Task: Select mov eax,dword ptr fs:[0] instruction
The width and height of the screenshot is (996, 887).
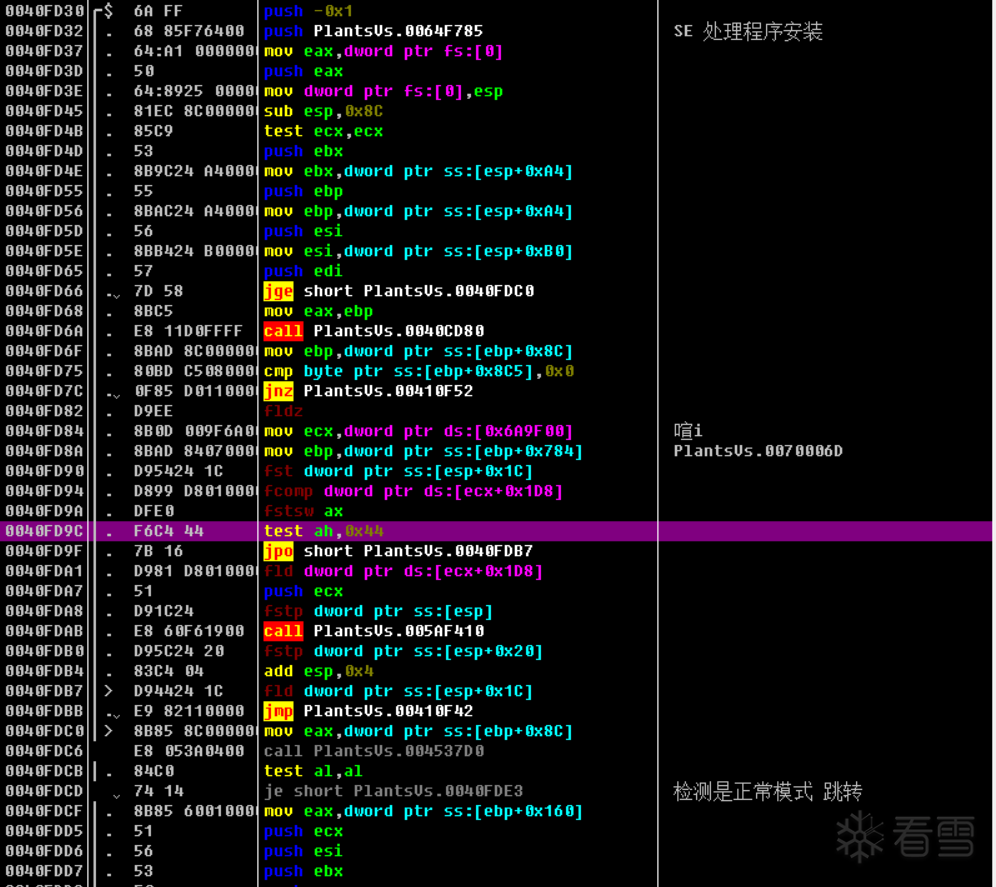Action: pos(384,51)
